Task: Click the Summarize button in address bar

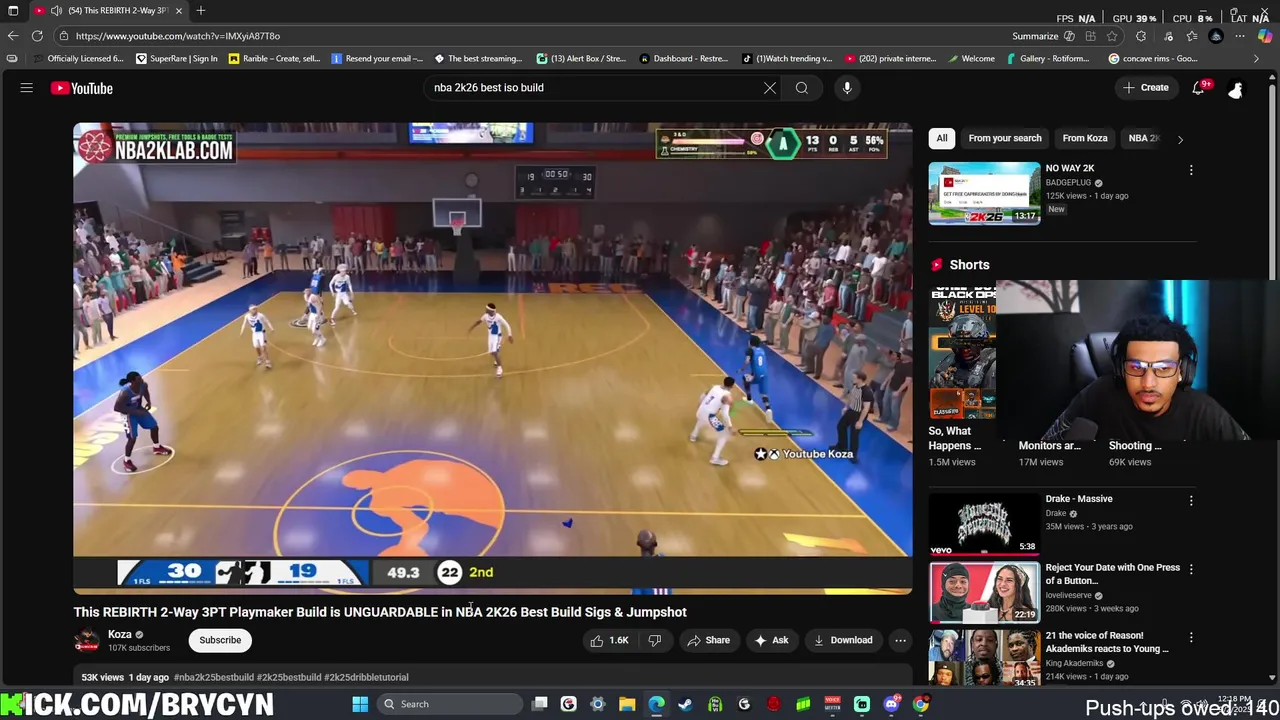Action: [x=1043, y=36]
